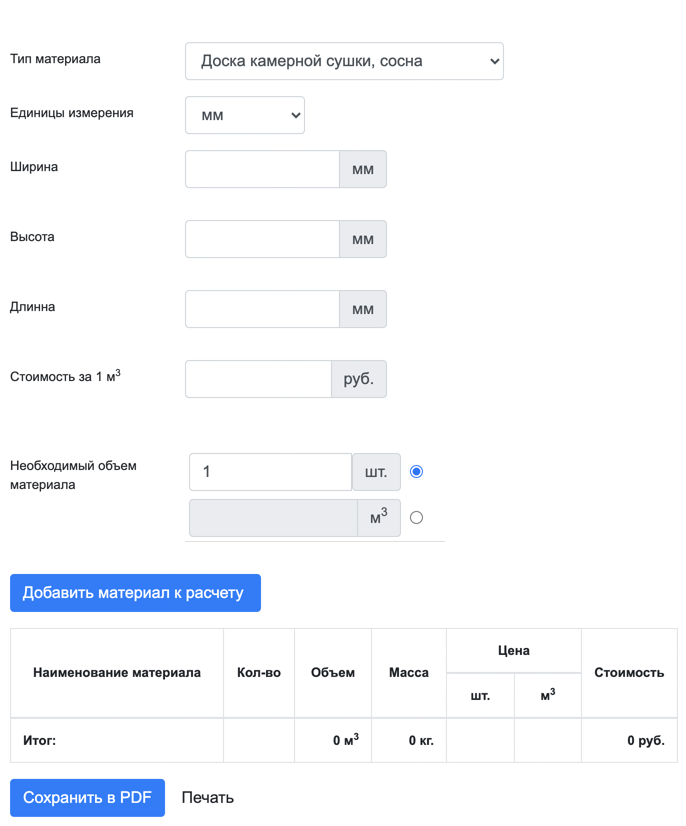Click the 'Сохранить в PDF' button
686x826 pixels.
coord(87,797)
